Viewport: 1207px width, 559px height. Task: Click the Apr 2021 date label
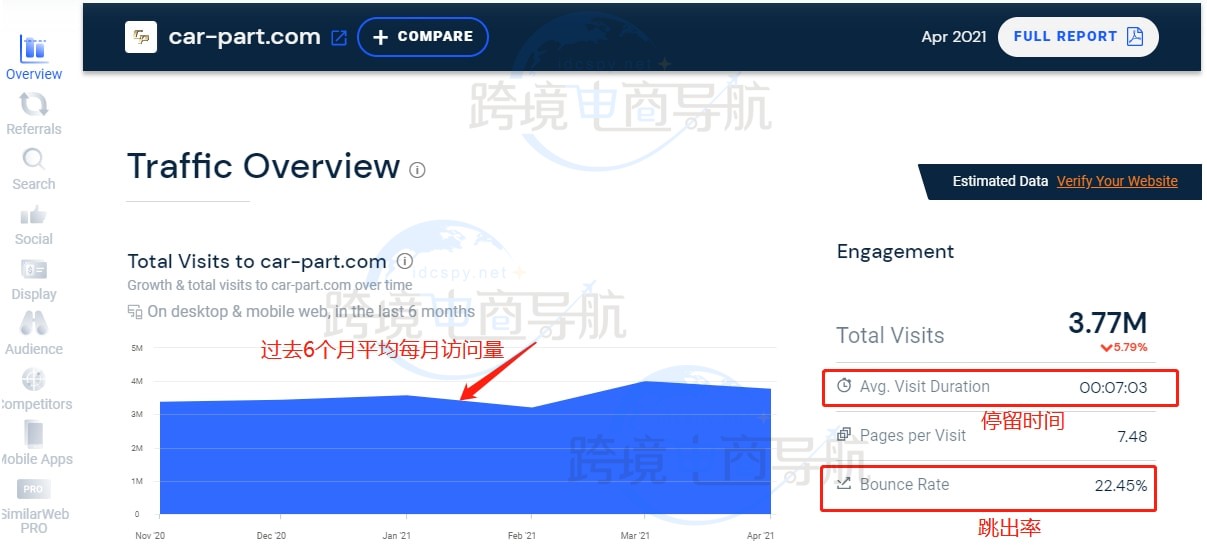pos(954,37)
